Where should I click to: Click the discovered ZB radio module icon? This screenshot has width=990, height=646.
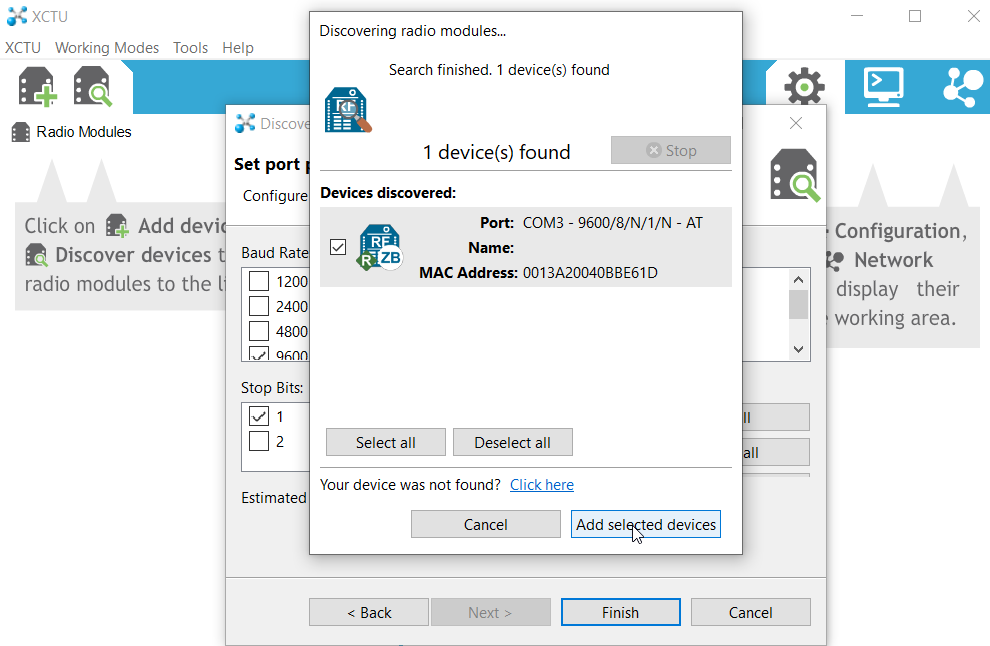(x=380, y=247)
